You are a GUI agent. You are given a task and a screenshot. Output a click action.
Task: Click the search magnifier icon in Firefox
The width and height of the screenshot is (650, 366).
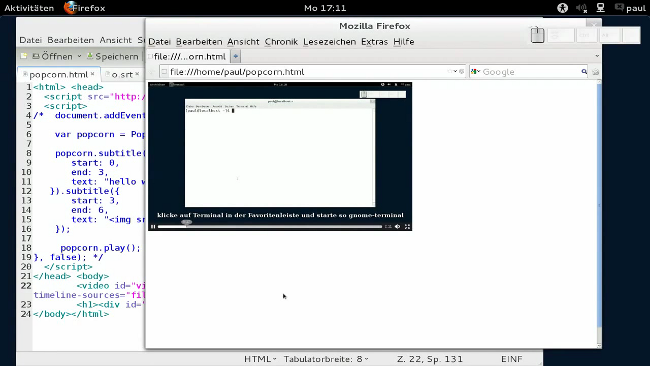click(584, 72)
